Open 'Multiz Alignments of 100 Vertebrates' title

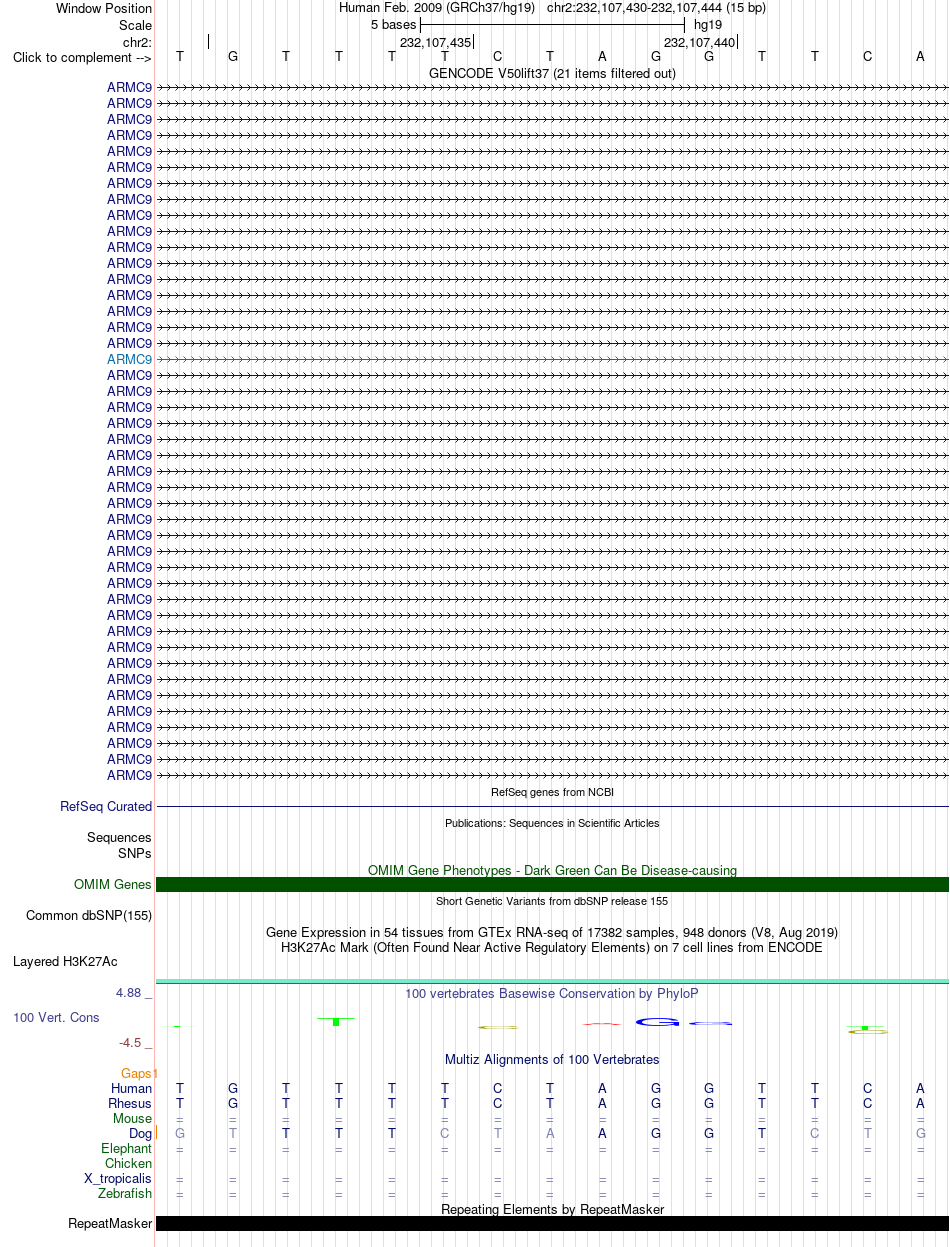point(552,1059)
